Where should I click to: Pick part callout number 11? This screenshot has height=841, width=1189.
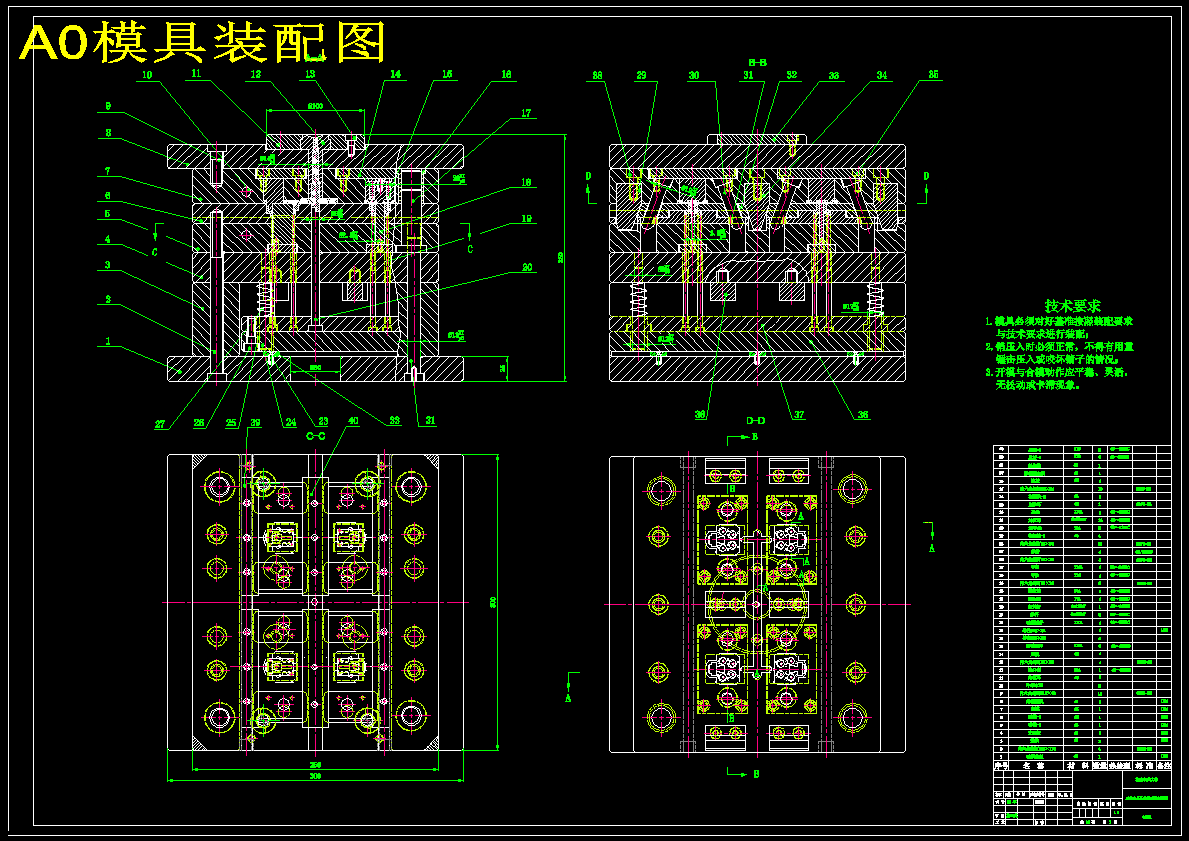point(196,74)
